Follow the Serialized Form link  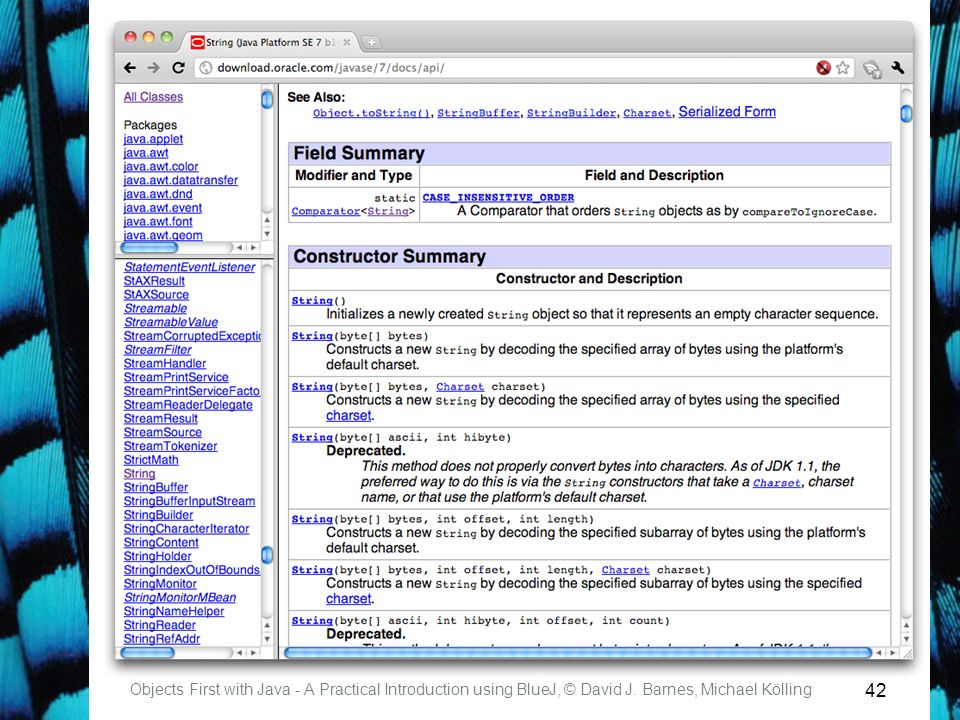pos(727,111)
